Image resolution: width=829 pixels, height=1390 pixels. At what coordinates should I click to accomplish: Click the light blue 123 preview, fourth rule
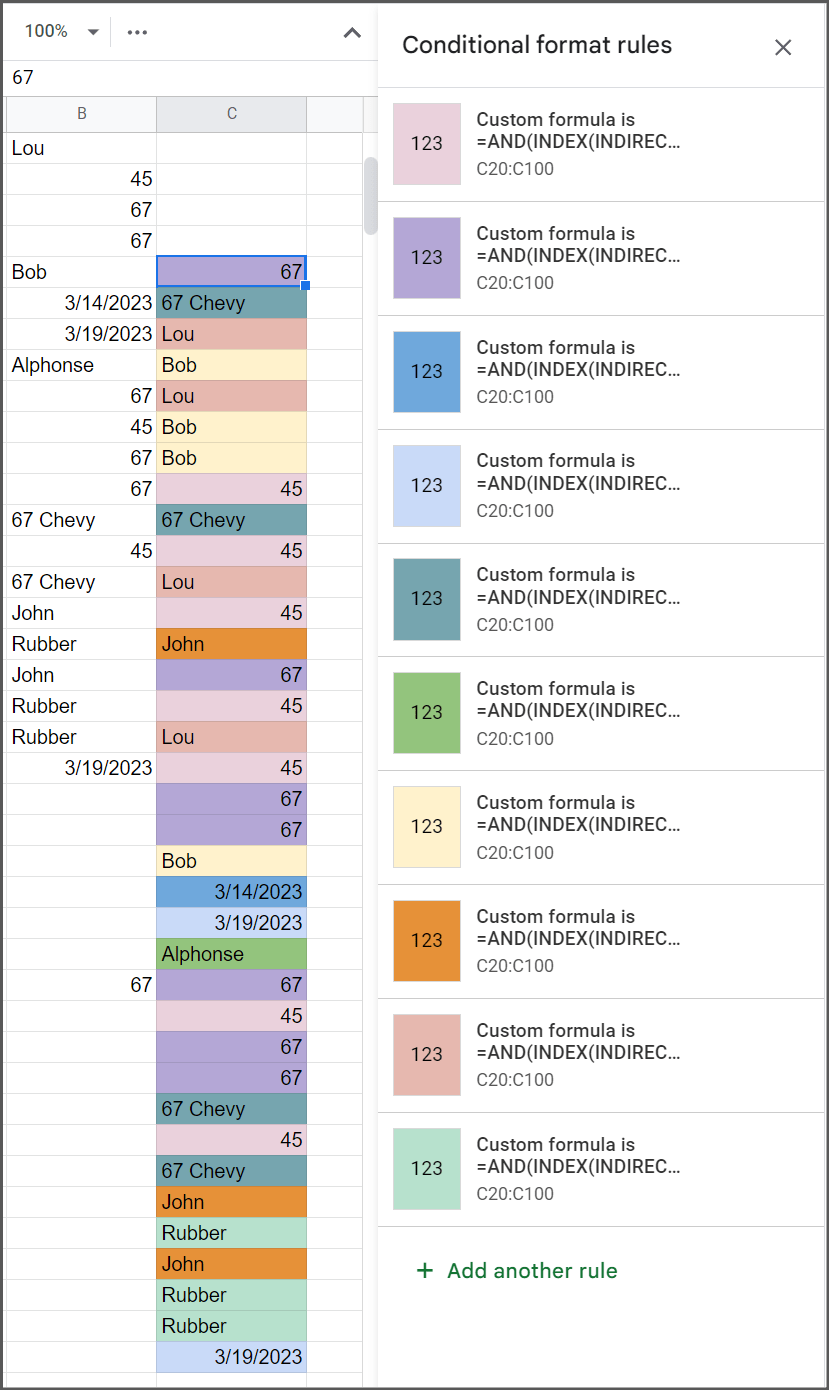coord(427,485)
